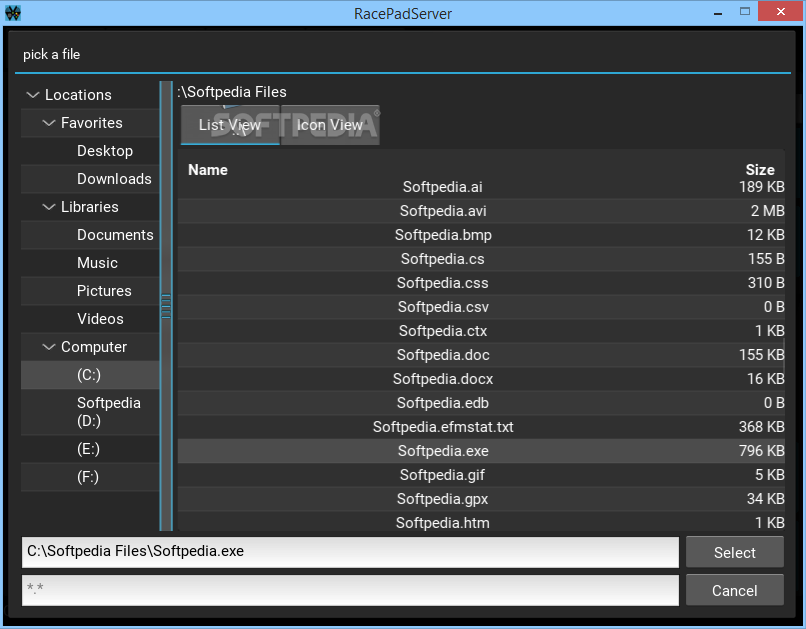
Task: Select file Softpedia.avi
Action: [481, 211]
